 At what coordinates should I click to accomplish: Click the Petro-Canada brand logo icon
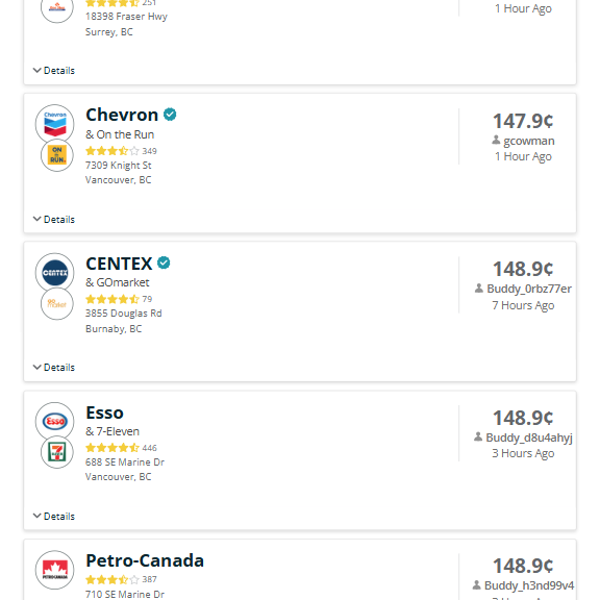(x=55, y=570)
